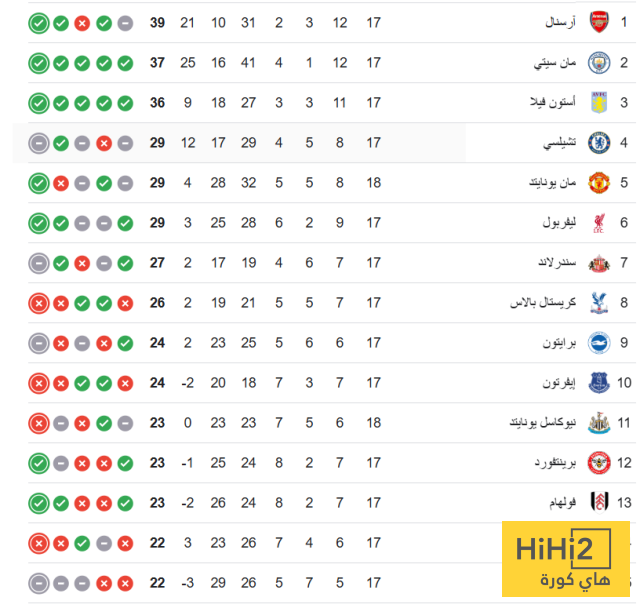This screenshot has width=640, height=608.
Task: Click the Brentford club logo
Action: point(598,463)
